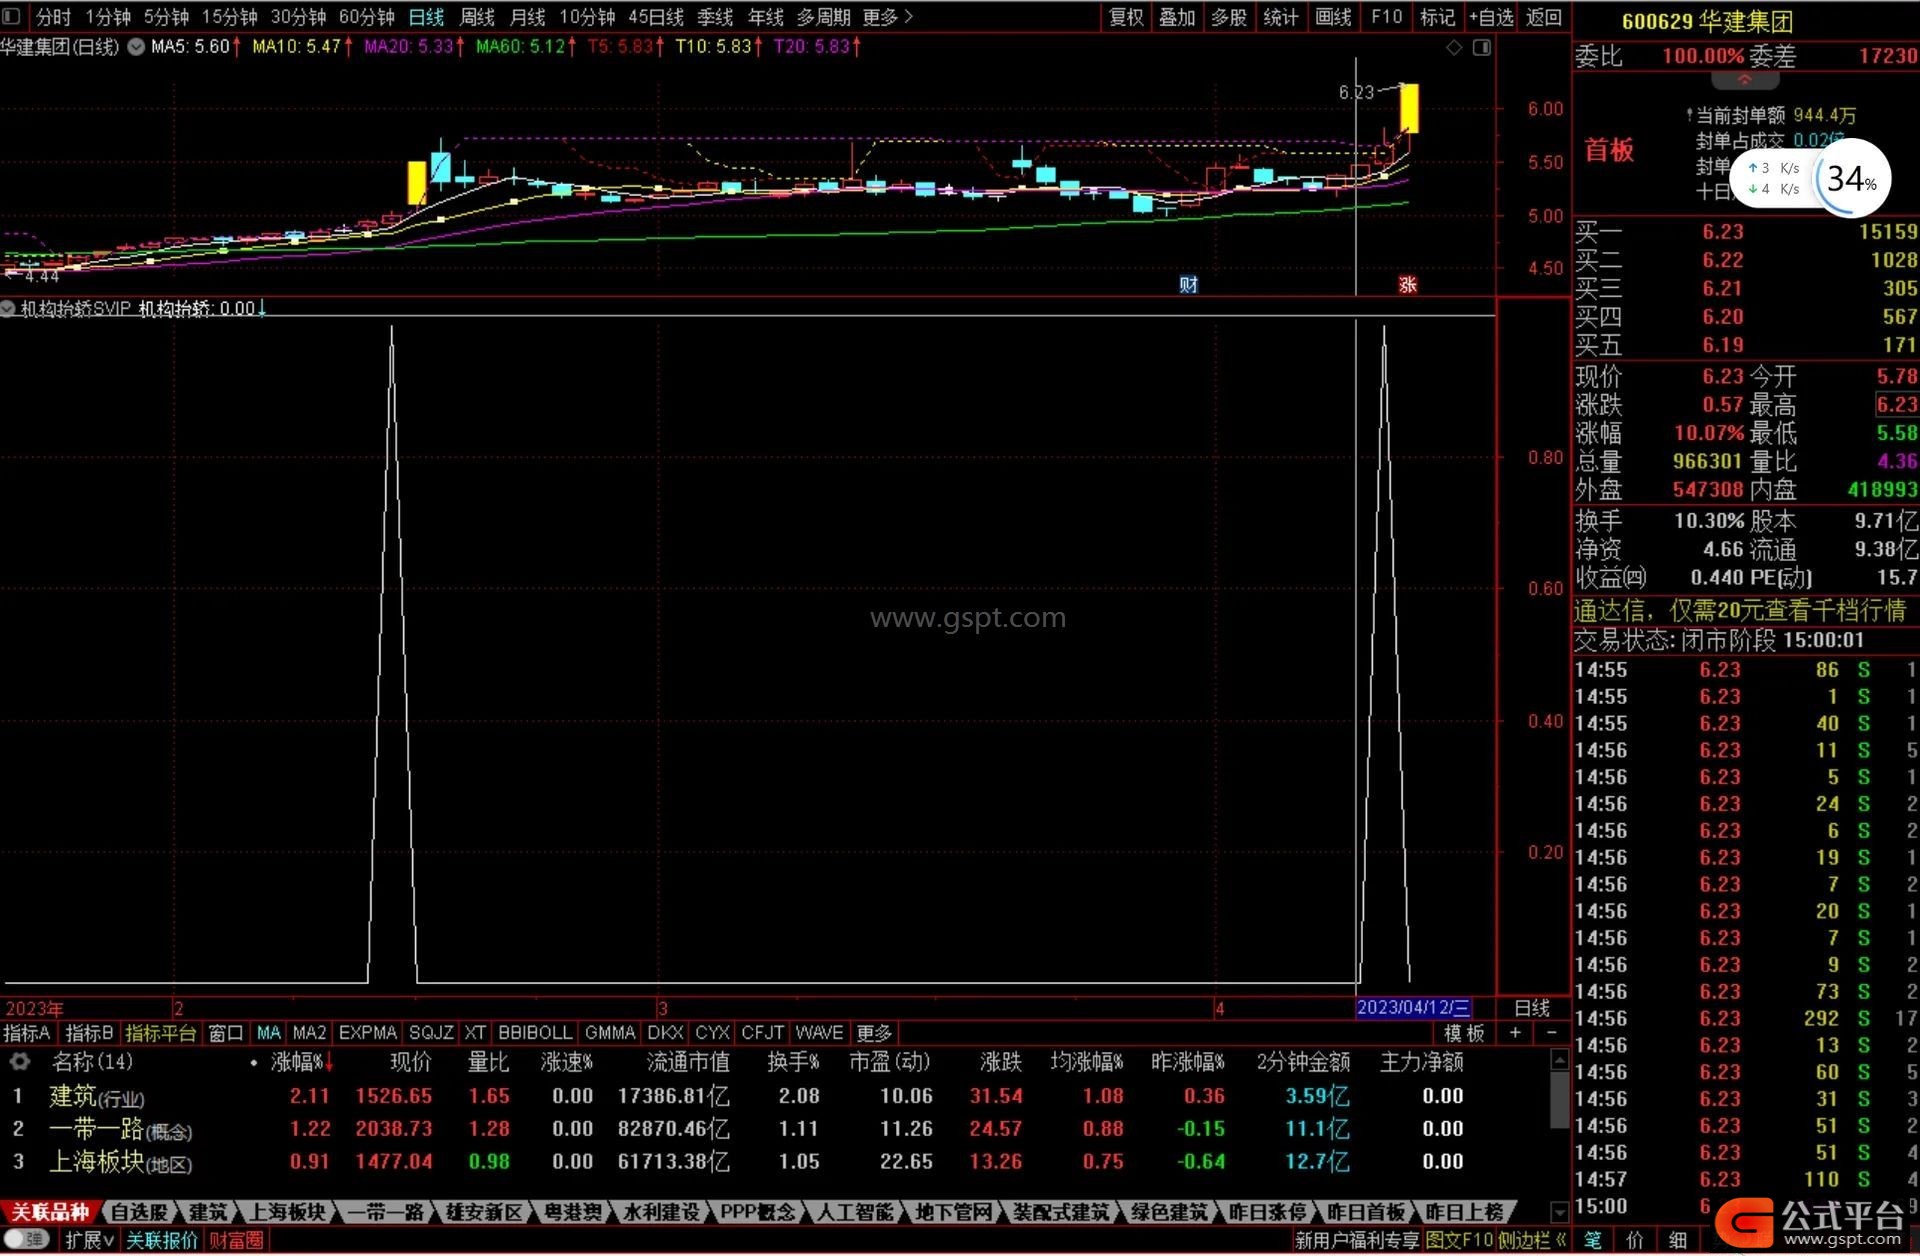Collapse the 侧边栏 sidebar
The width and height of the screenshot is (1920, 1256).
[1532, 1240]
